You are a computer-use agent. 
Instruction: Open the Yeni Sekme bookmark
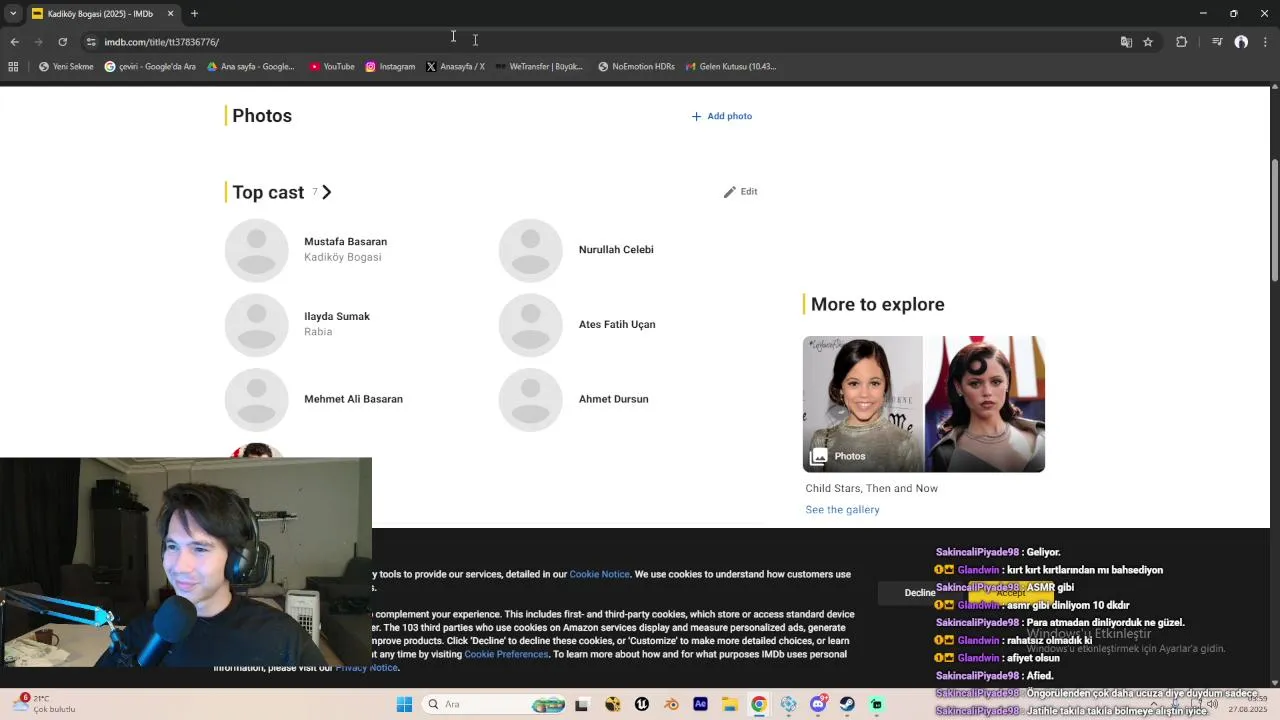[x=66, y=67]
